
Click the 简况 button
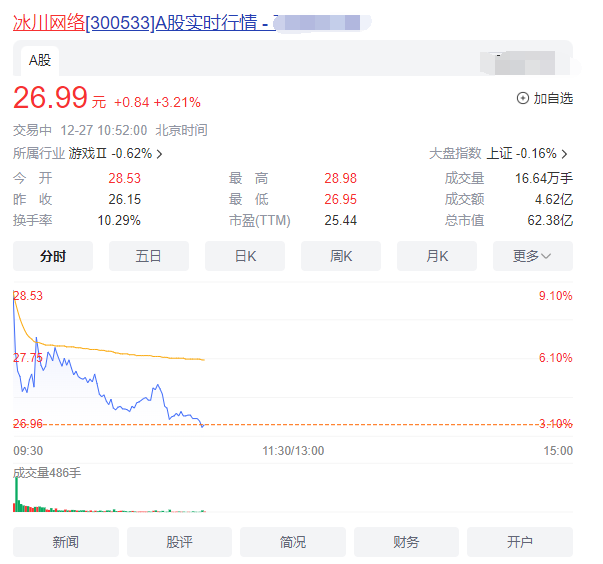tap(293, 542)
